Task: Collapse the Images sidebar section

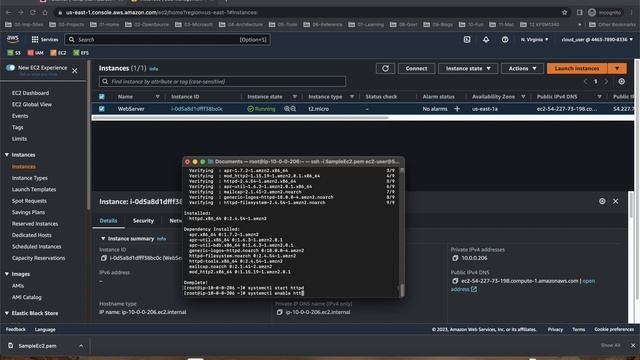Action: click(x=7, y=274)
